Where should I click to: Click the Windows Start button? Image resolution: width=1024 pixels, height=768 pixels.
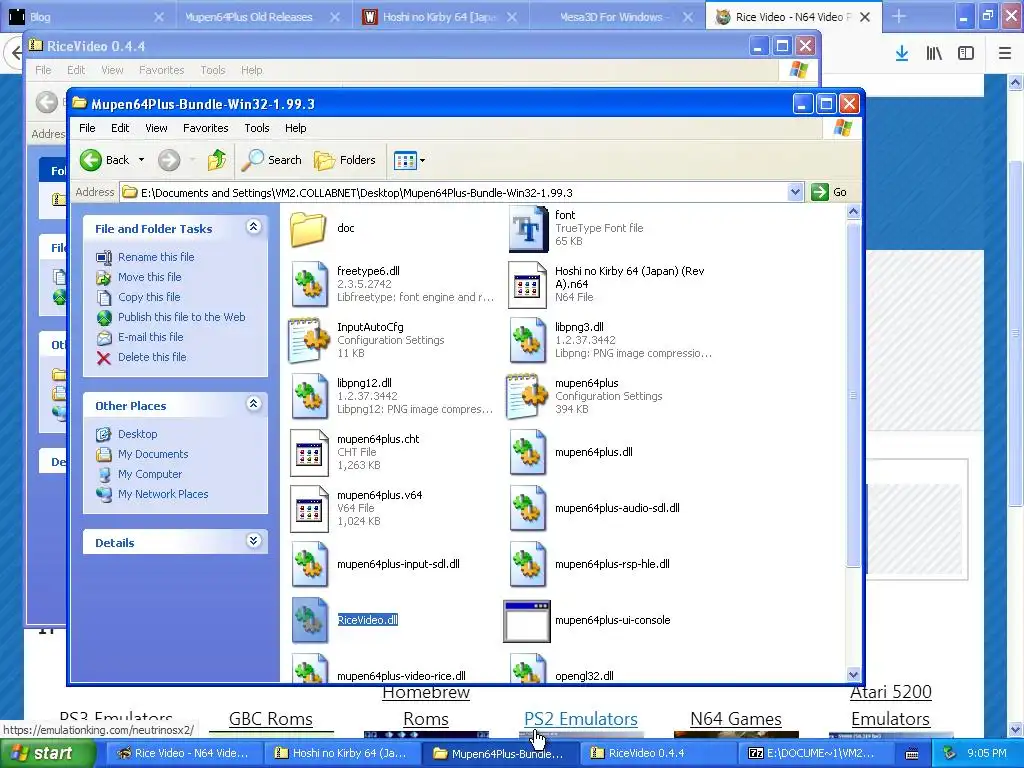[x=48, y=754]
